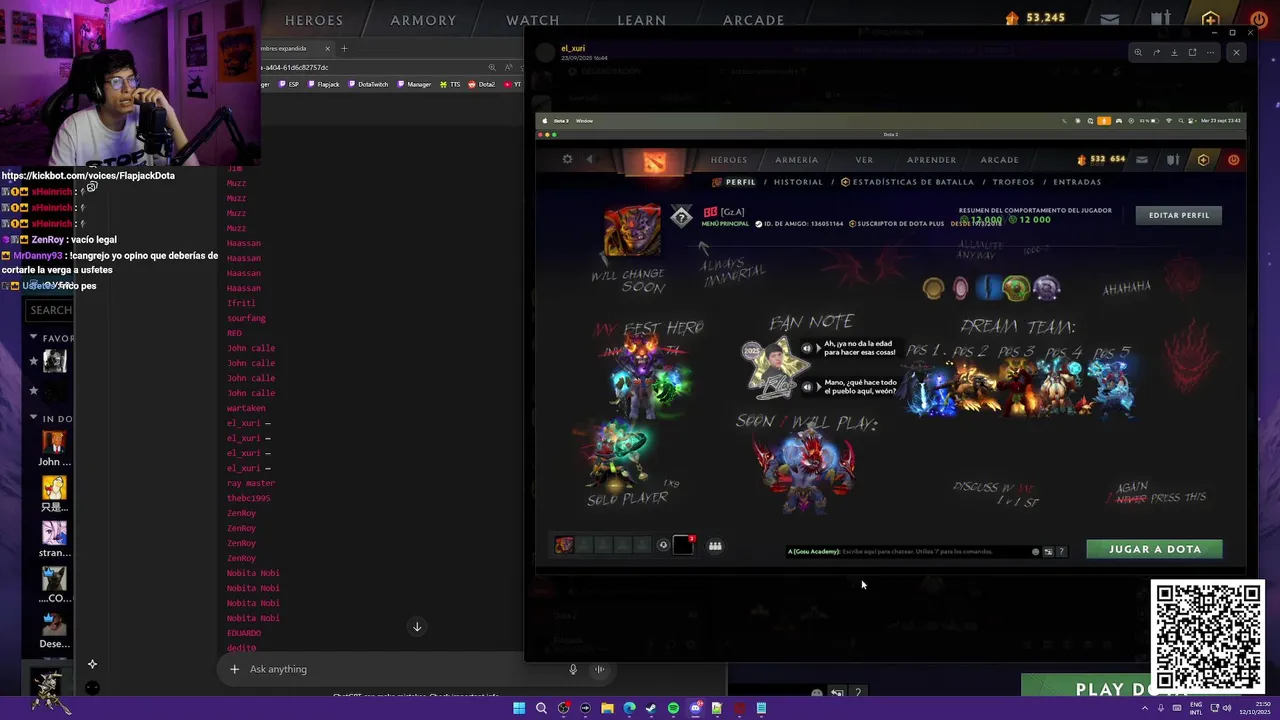This screenshot has width=1280, height=720.
Task: Open the image in browser icon
Action: [x=1192, y=52]
